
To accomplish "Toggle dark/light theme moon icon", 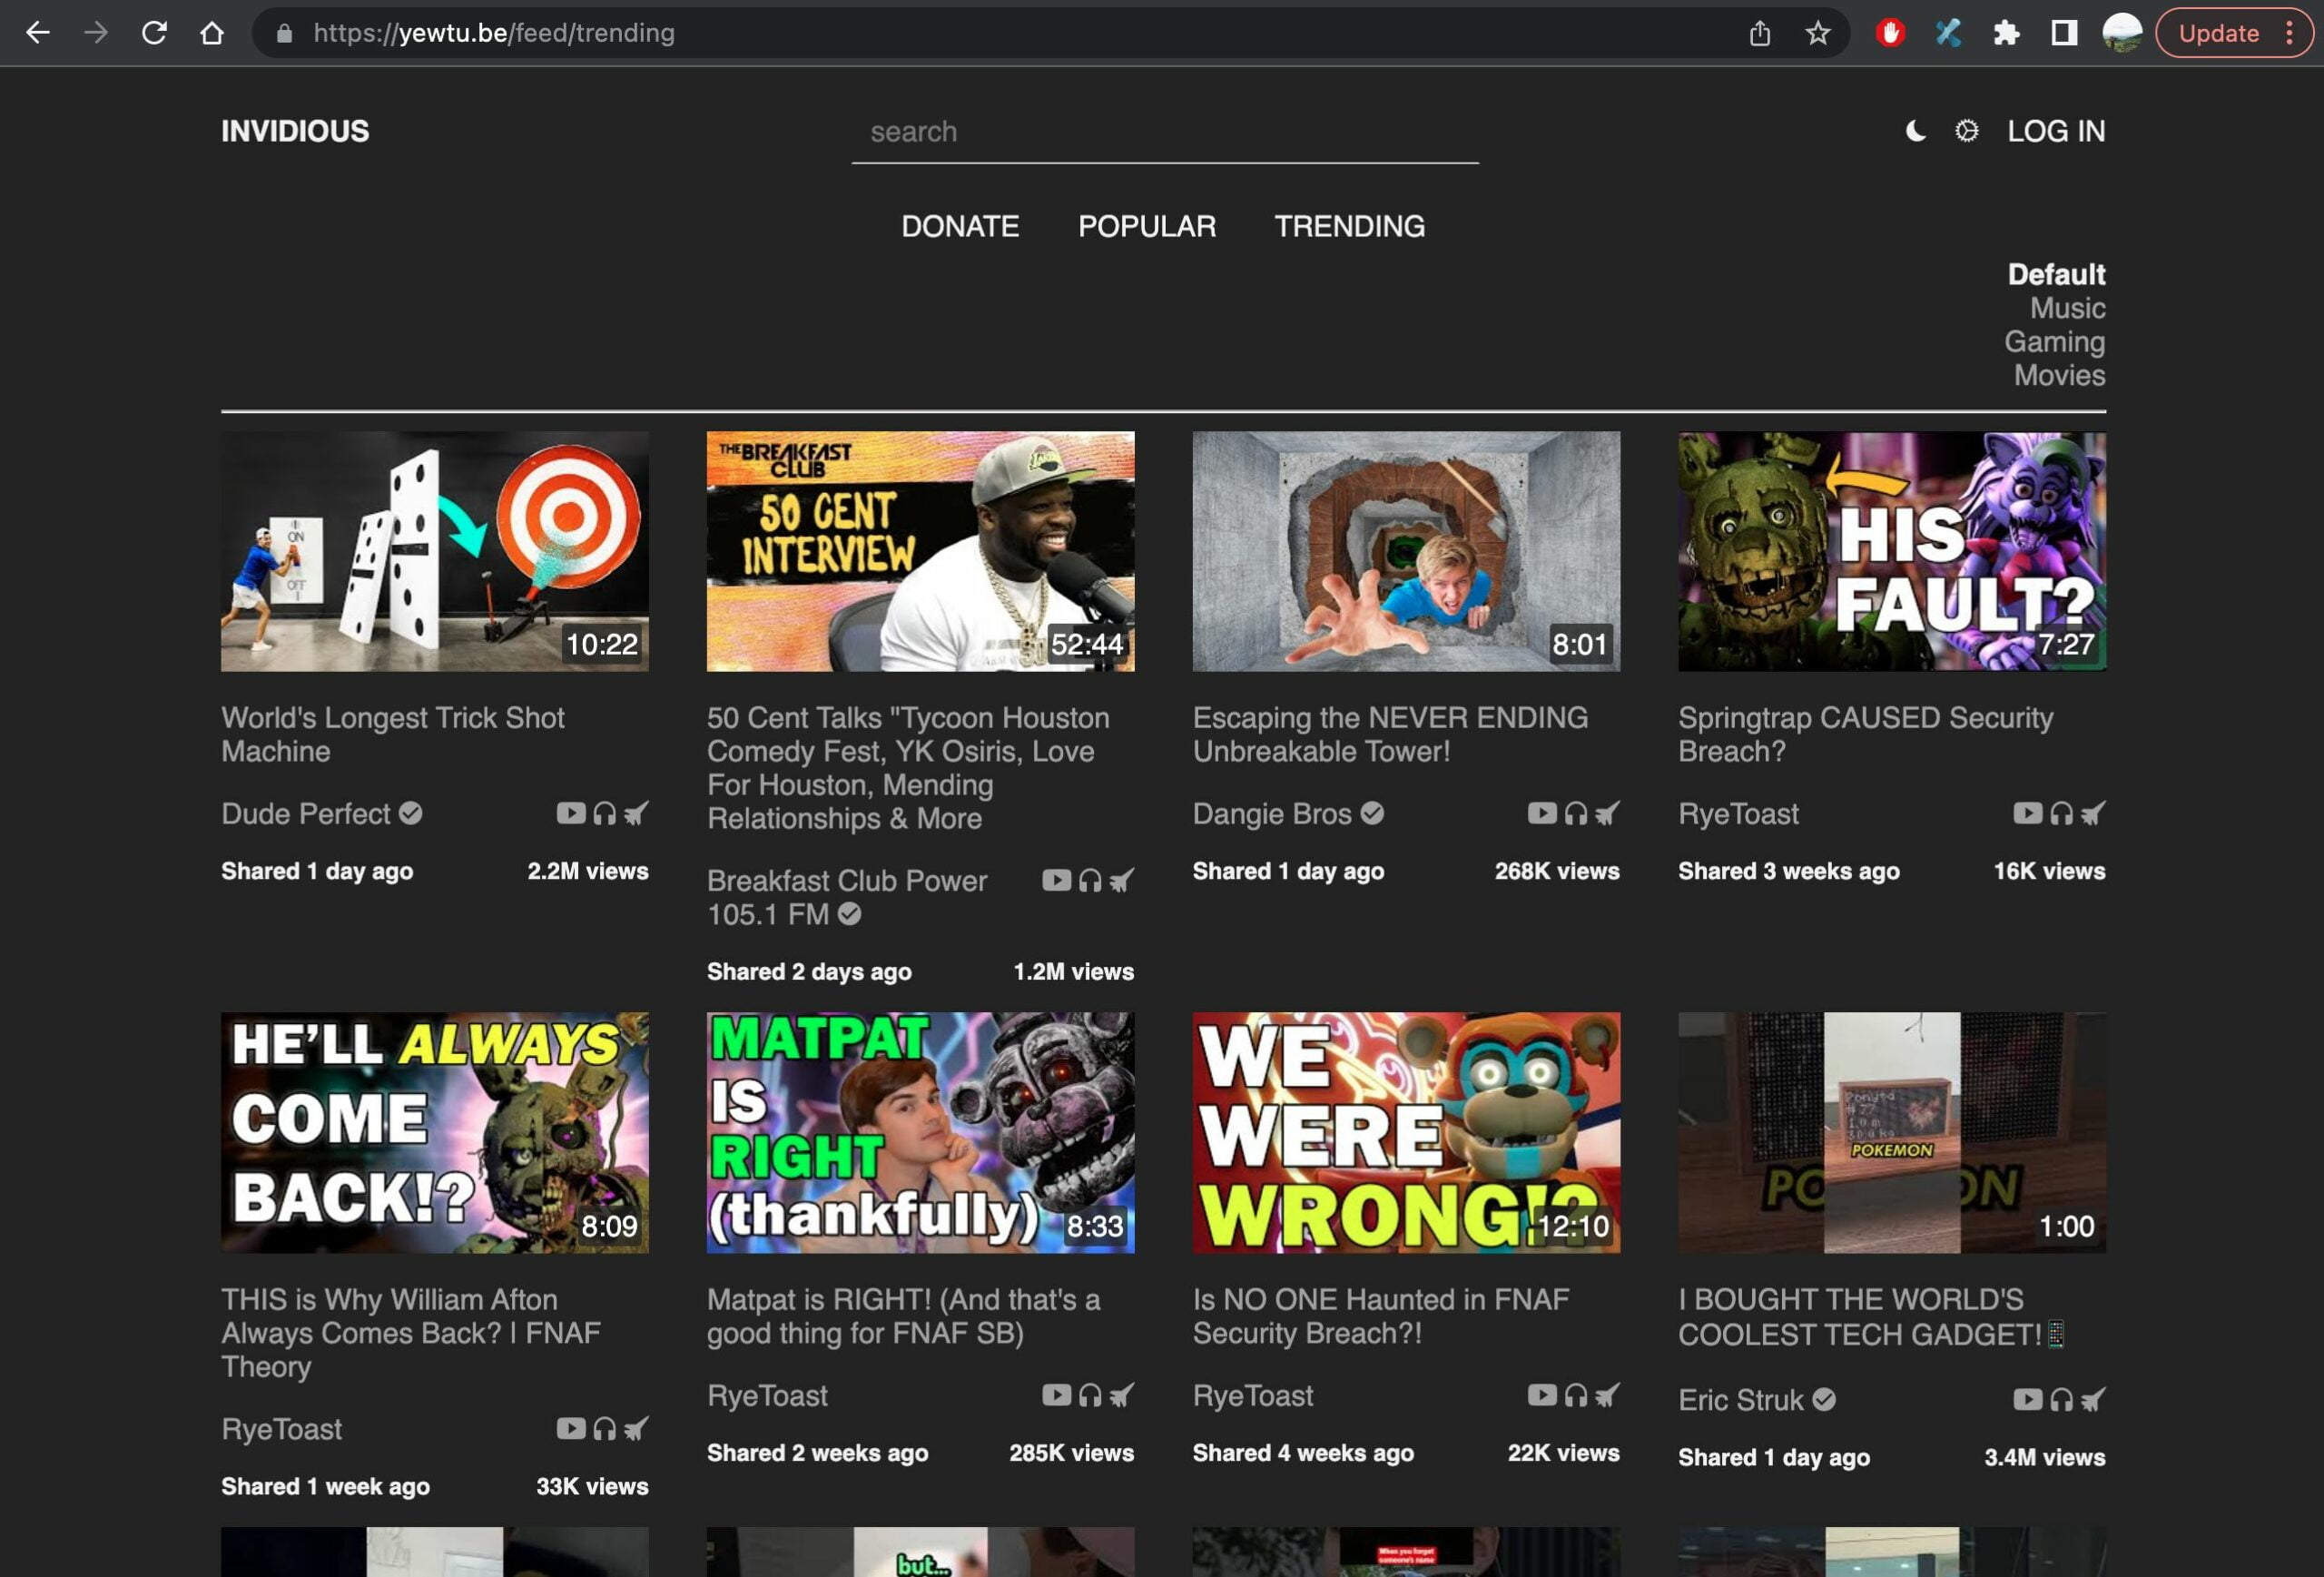I will pyautogui.click(x=1915, y=131).
